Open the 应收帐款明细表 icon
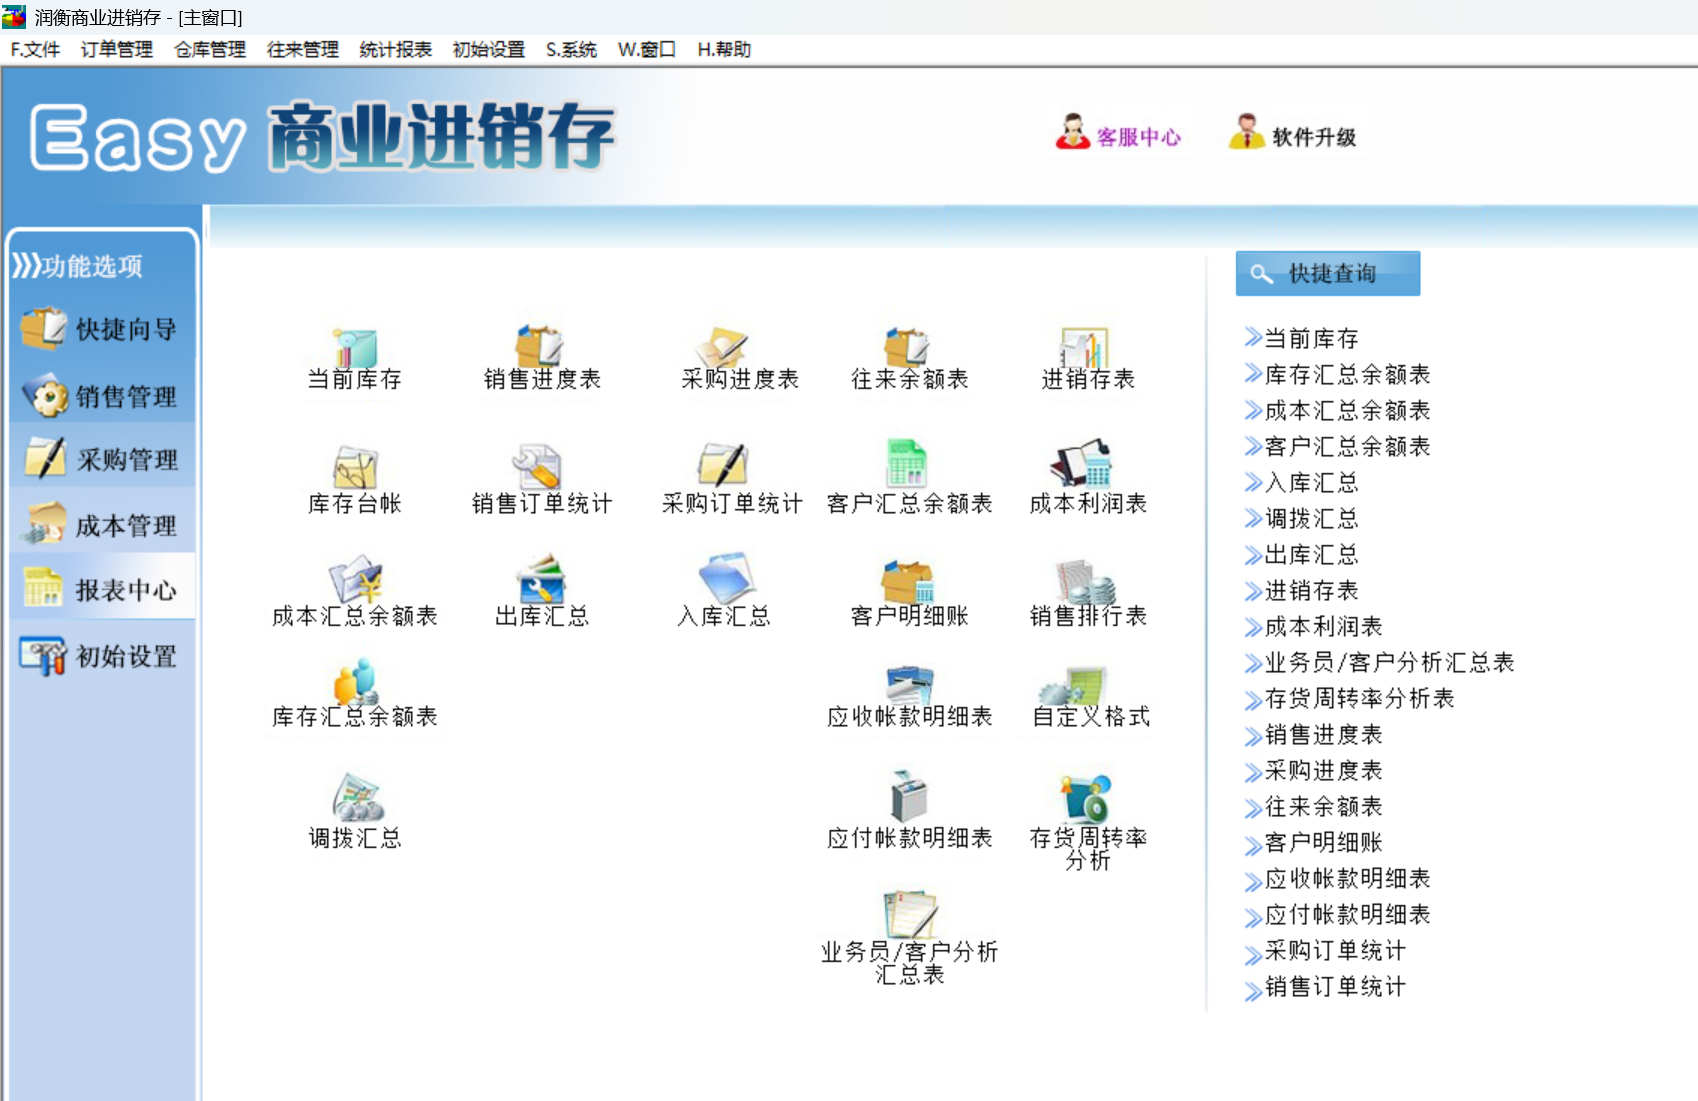The height and width of the screenshot is (1101, 1698). 909,686
